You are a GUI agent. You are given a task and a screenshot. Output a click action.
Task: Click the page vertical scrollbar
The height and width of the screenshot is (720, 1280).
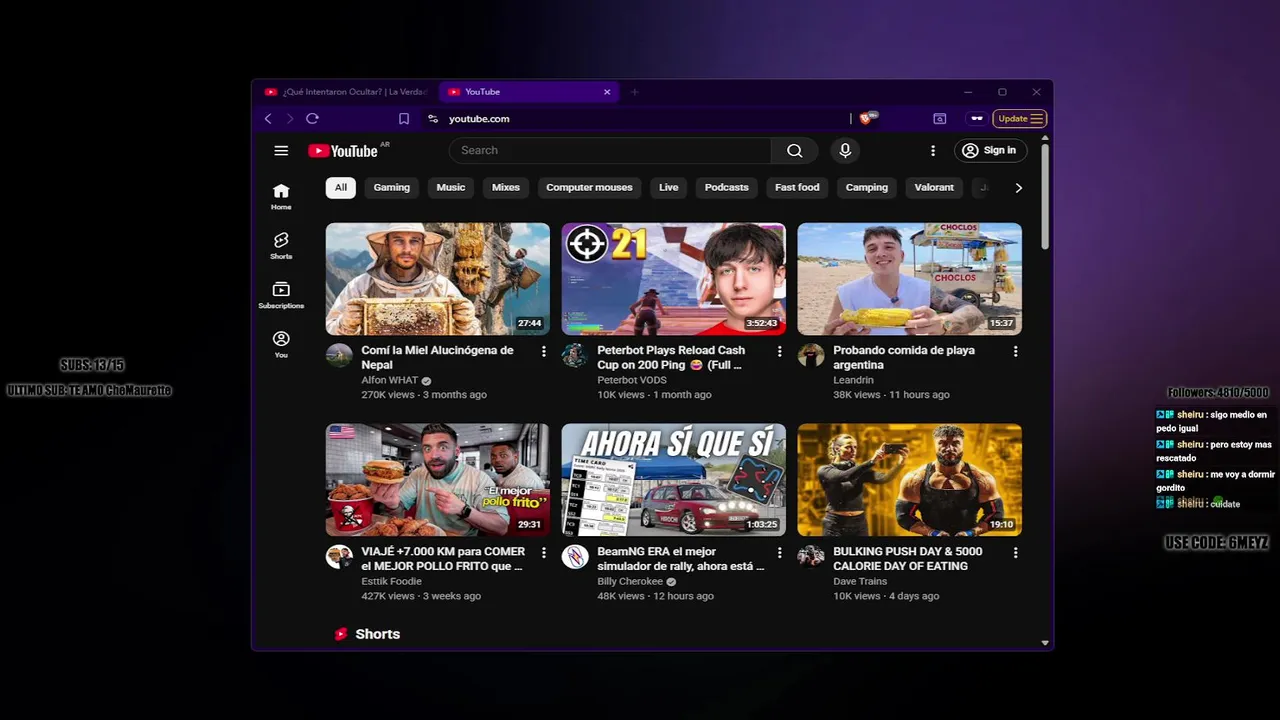point(1045,197)
